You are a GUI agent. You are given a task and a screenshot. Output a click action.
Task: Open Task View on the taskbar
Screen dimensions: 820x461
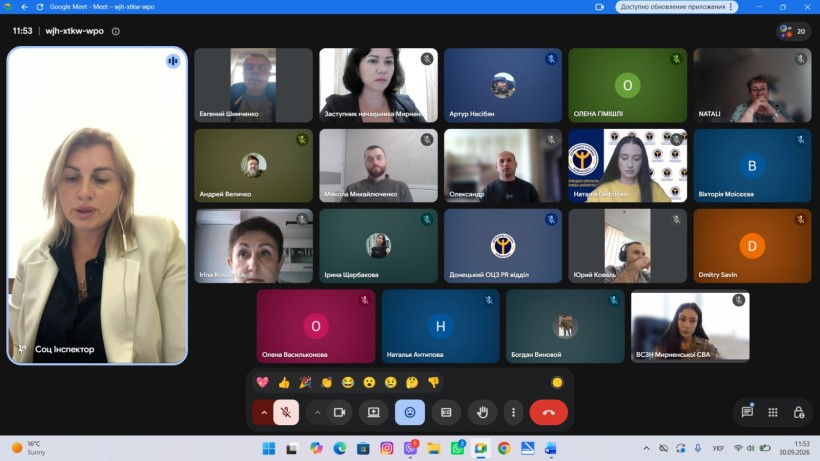pyautogui.click(x=292, y=448)
